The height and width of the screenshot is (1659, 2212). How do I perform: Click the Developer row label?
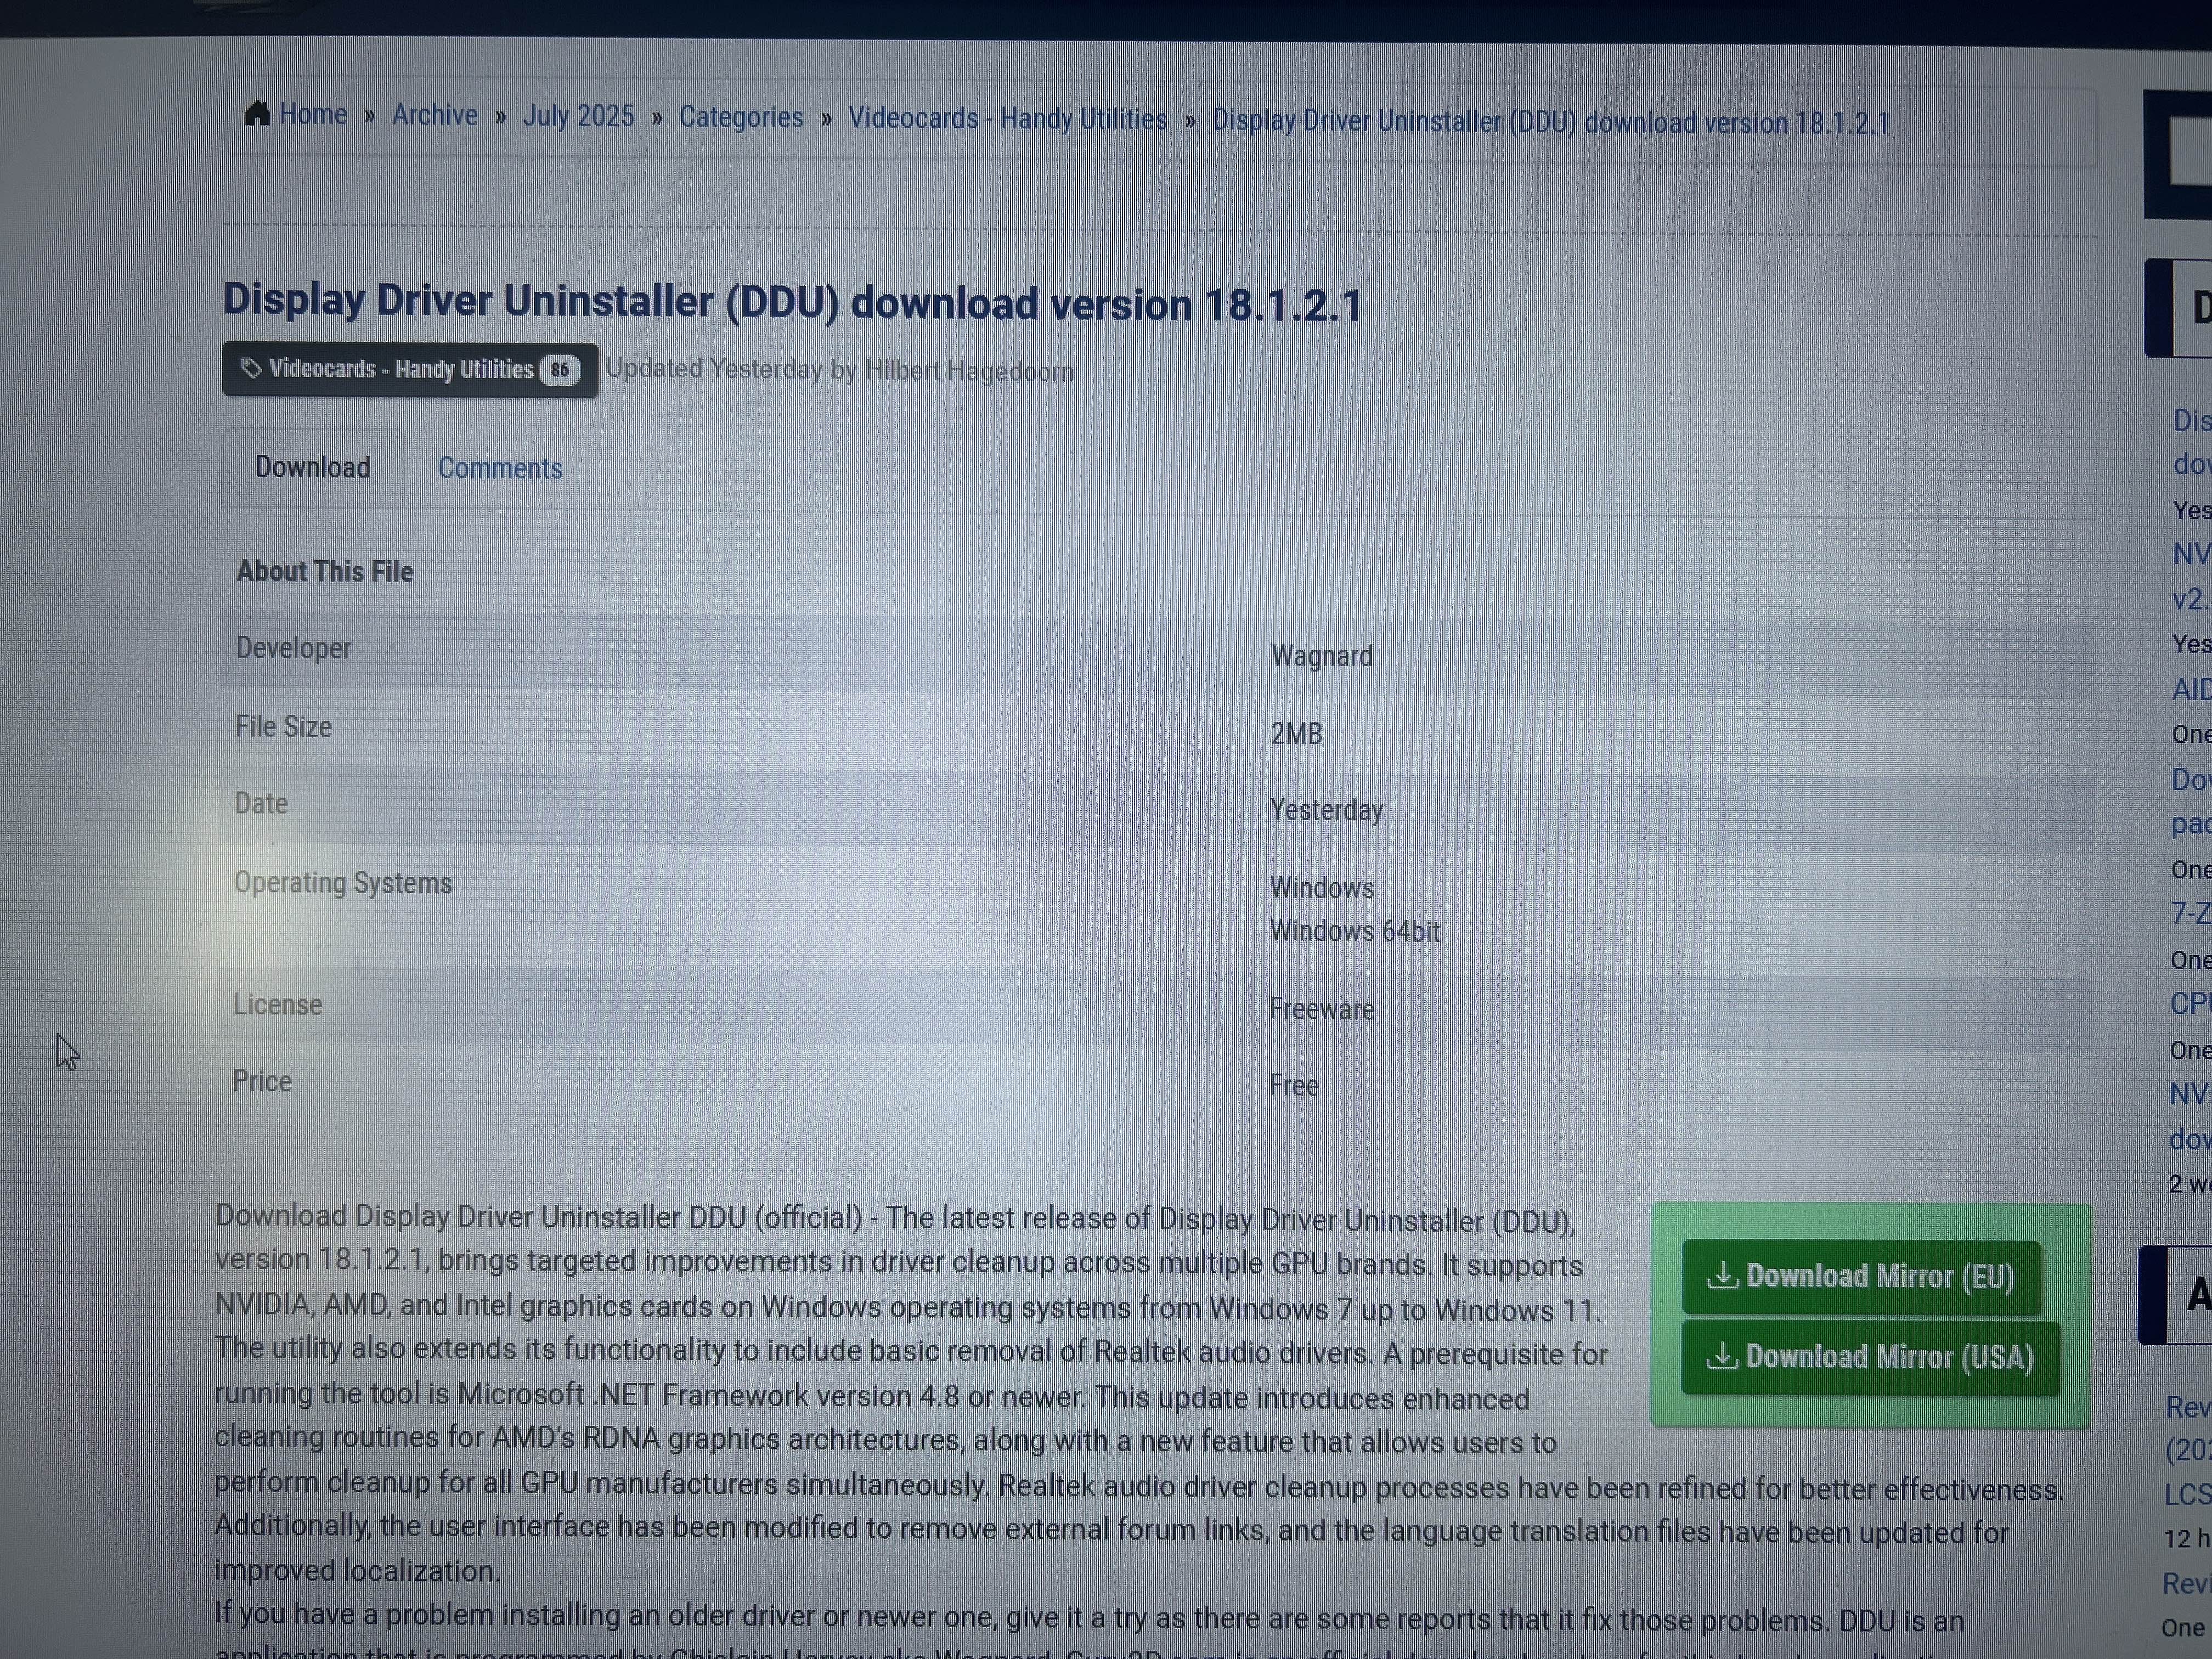point(294,648)
